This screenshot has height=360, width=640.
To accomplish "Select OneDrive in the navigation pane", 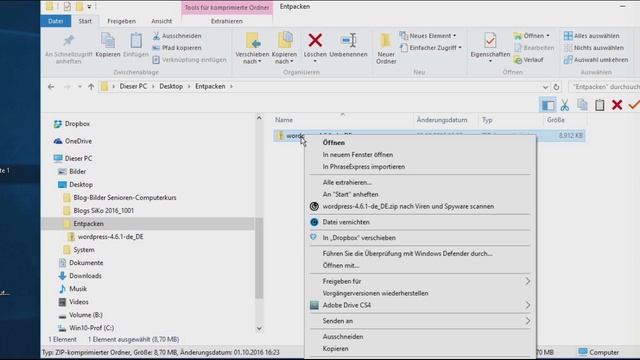I will (78, 141).
